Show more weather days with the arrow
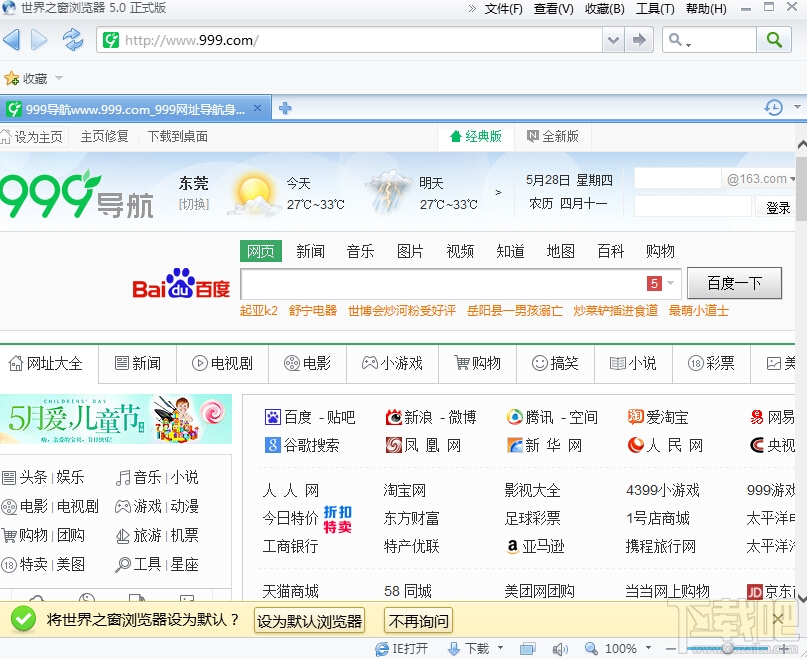The width and height of the screenshot is (807, 659). [498, 193]
